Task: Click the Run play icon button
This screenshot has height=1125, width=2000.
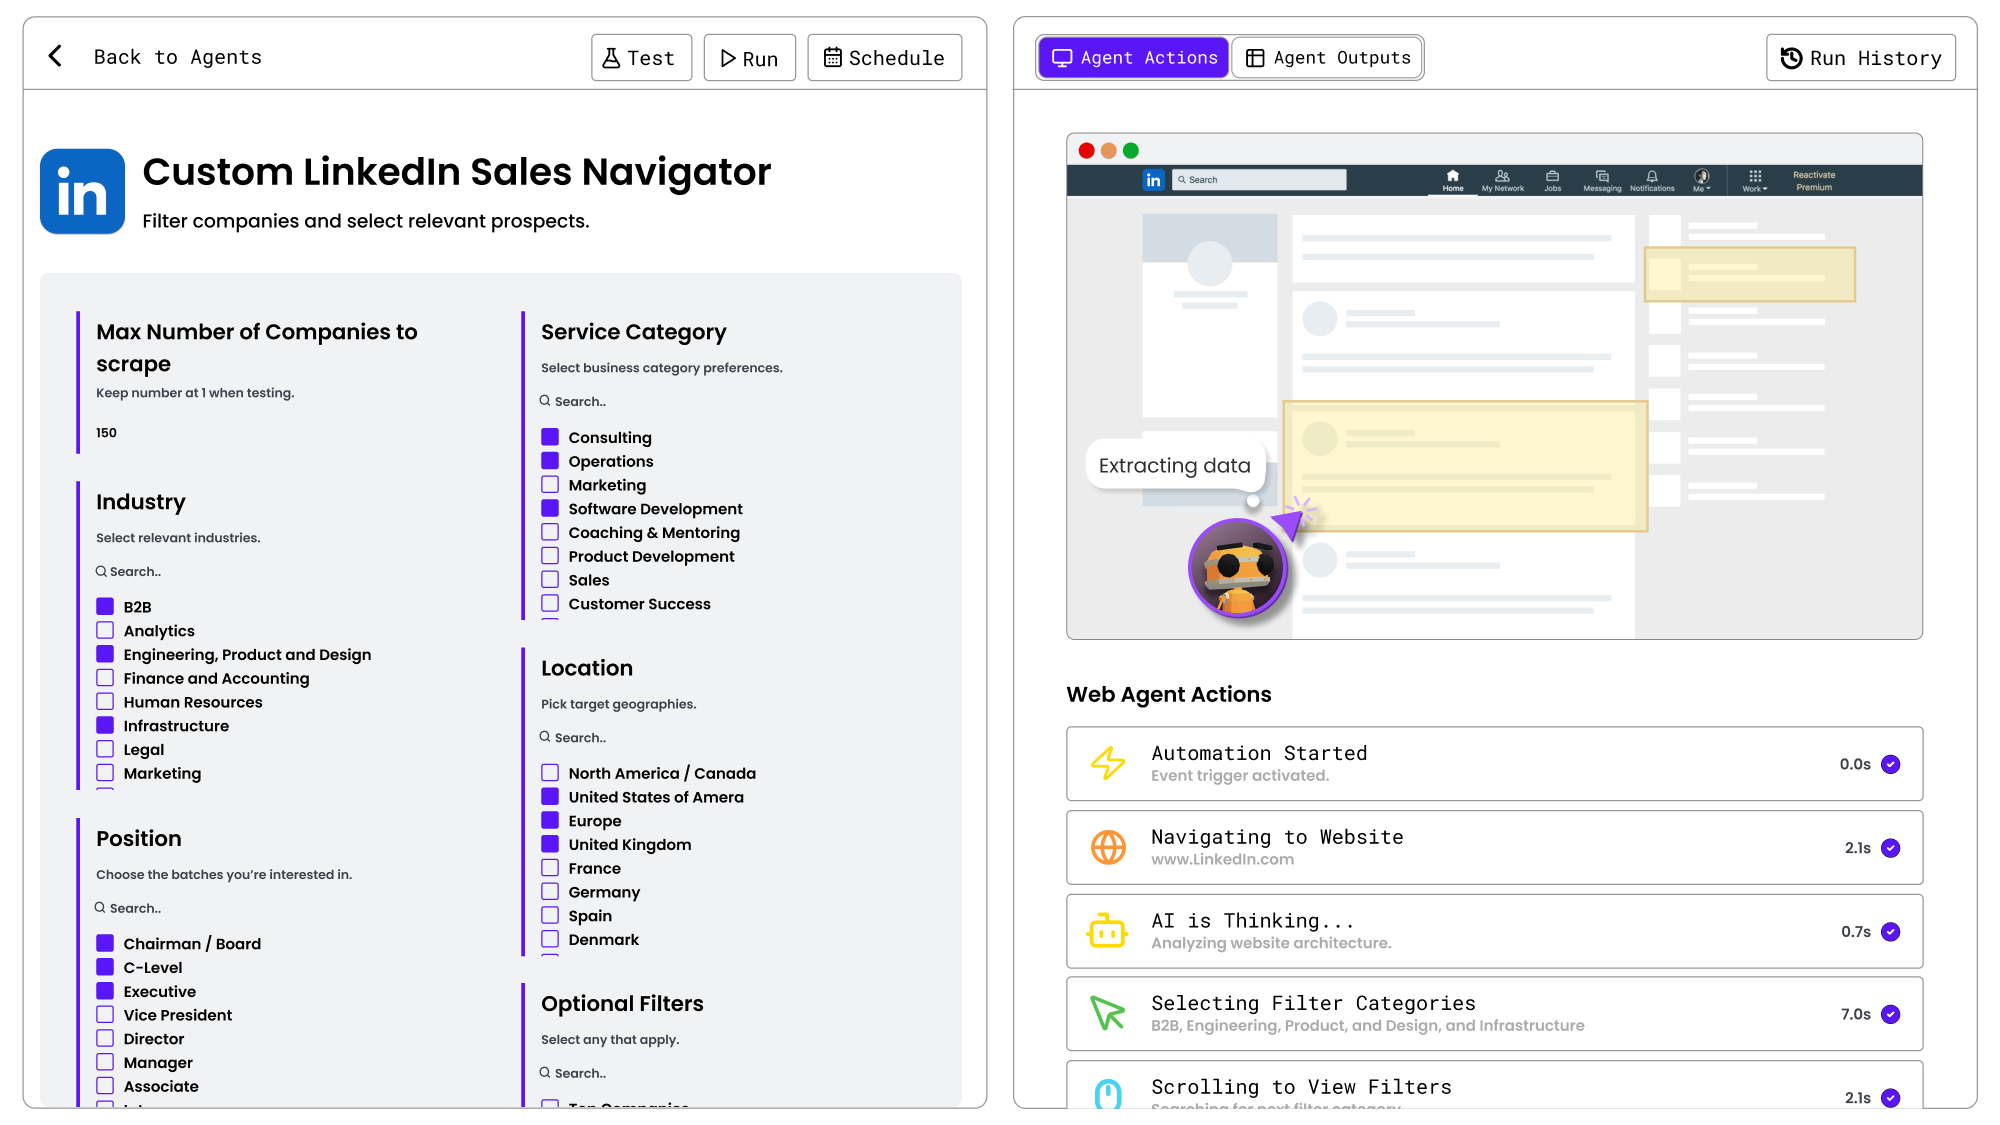Action: (750, 56)
